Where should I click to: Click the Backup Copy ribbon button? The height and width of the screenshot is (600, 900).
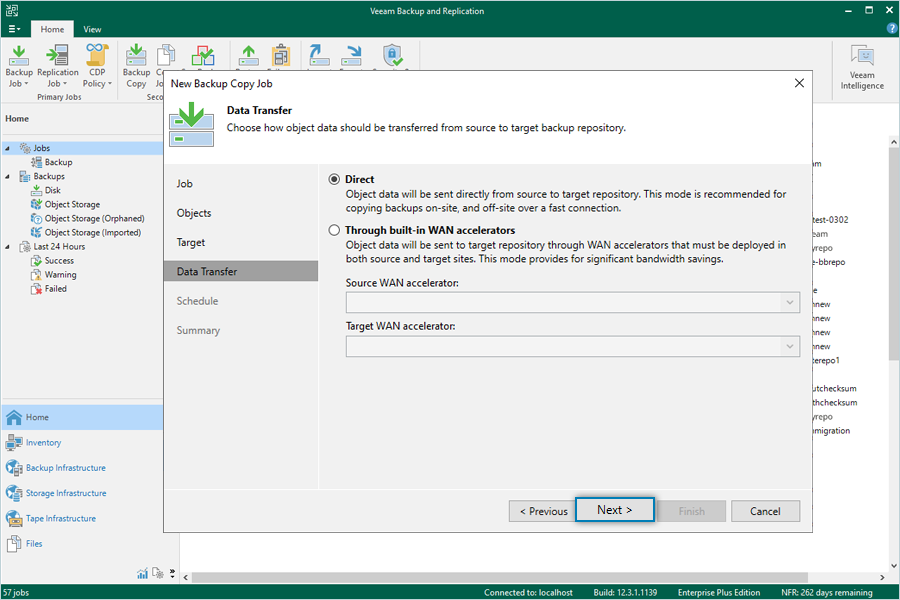pos(136,66)
